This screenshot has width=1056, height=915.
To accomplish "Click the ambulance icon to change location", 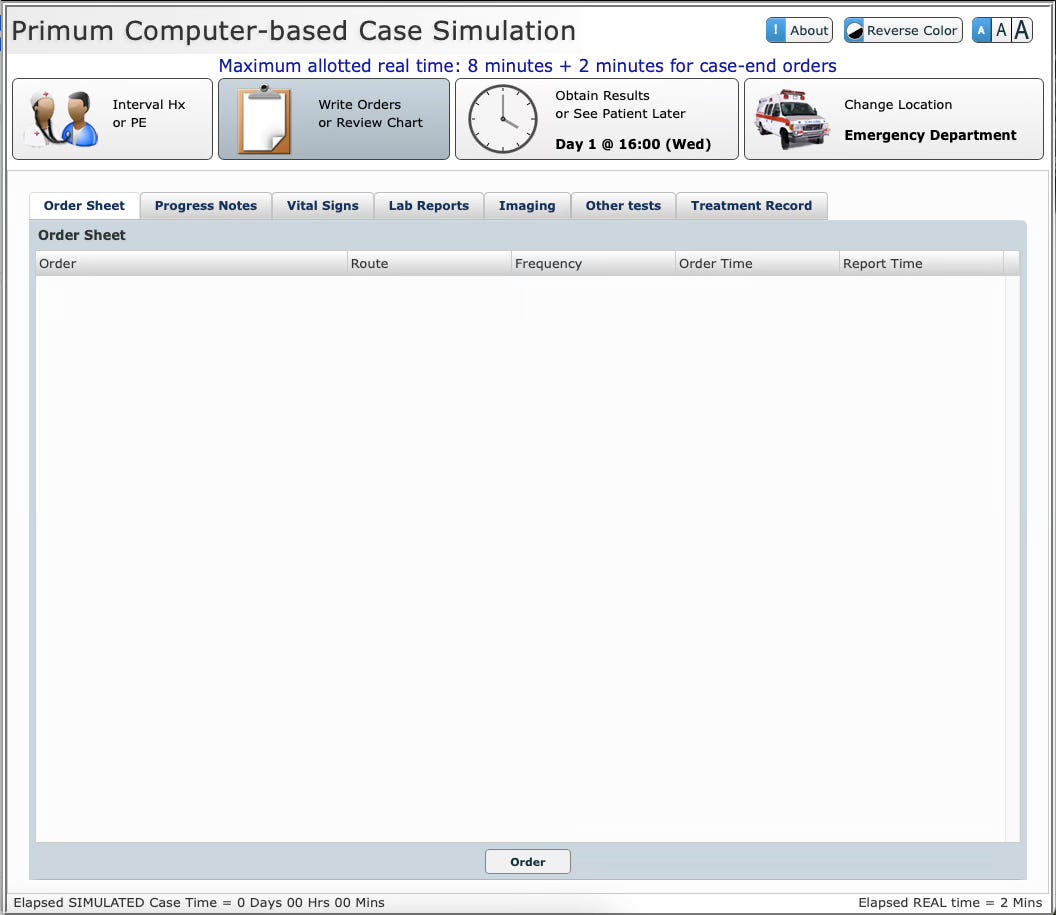I will click(789, 119).
